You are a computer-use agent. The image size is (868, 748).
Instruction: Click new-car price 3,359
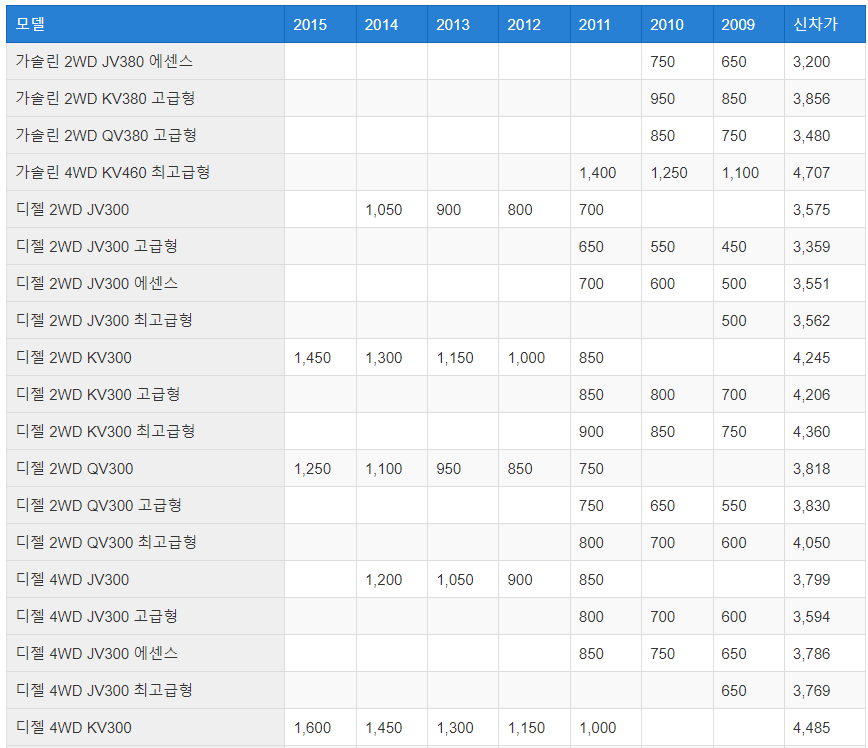[x=811, y=247]
